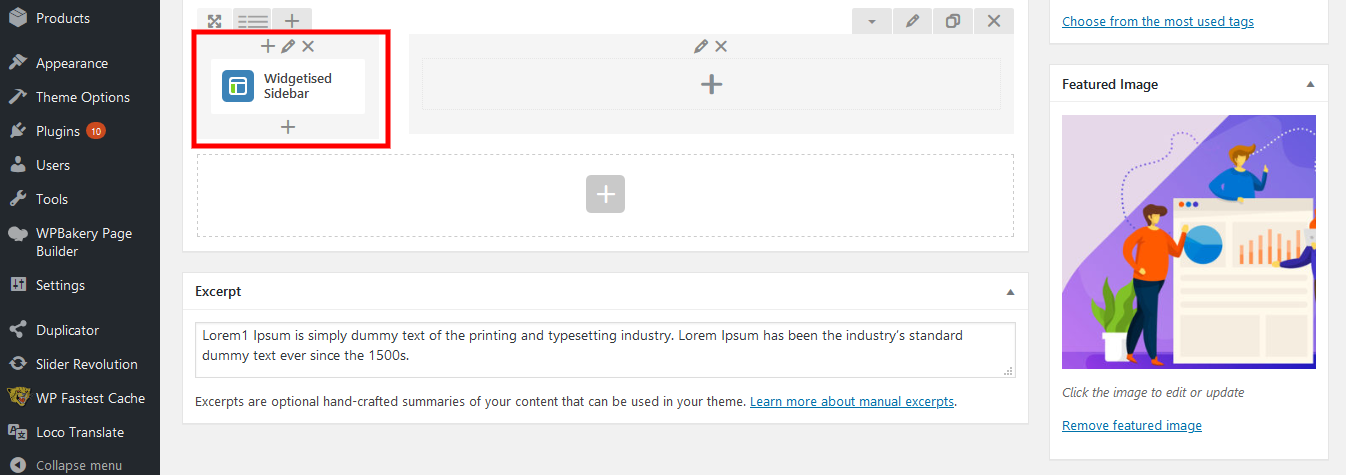Viewport: 1346px width, 475px height.
Task: Toggle the row collapse arrow
Action: coord(872,21)
